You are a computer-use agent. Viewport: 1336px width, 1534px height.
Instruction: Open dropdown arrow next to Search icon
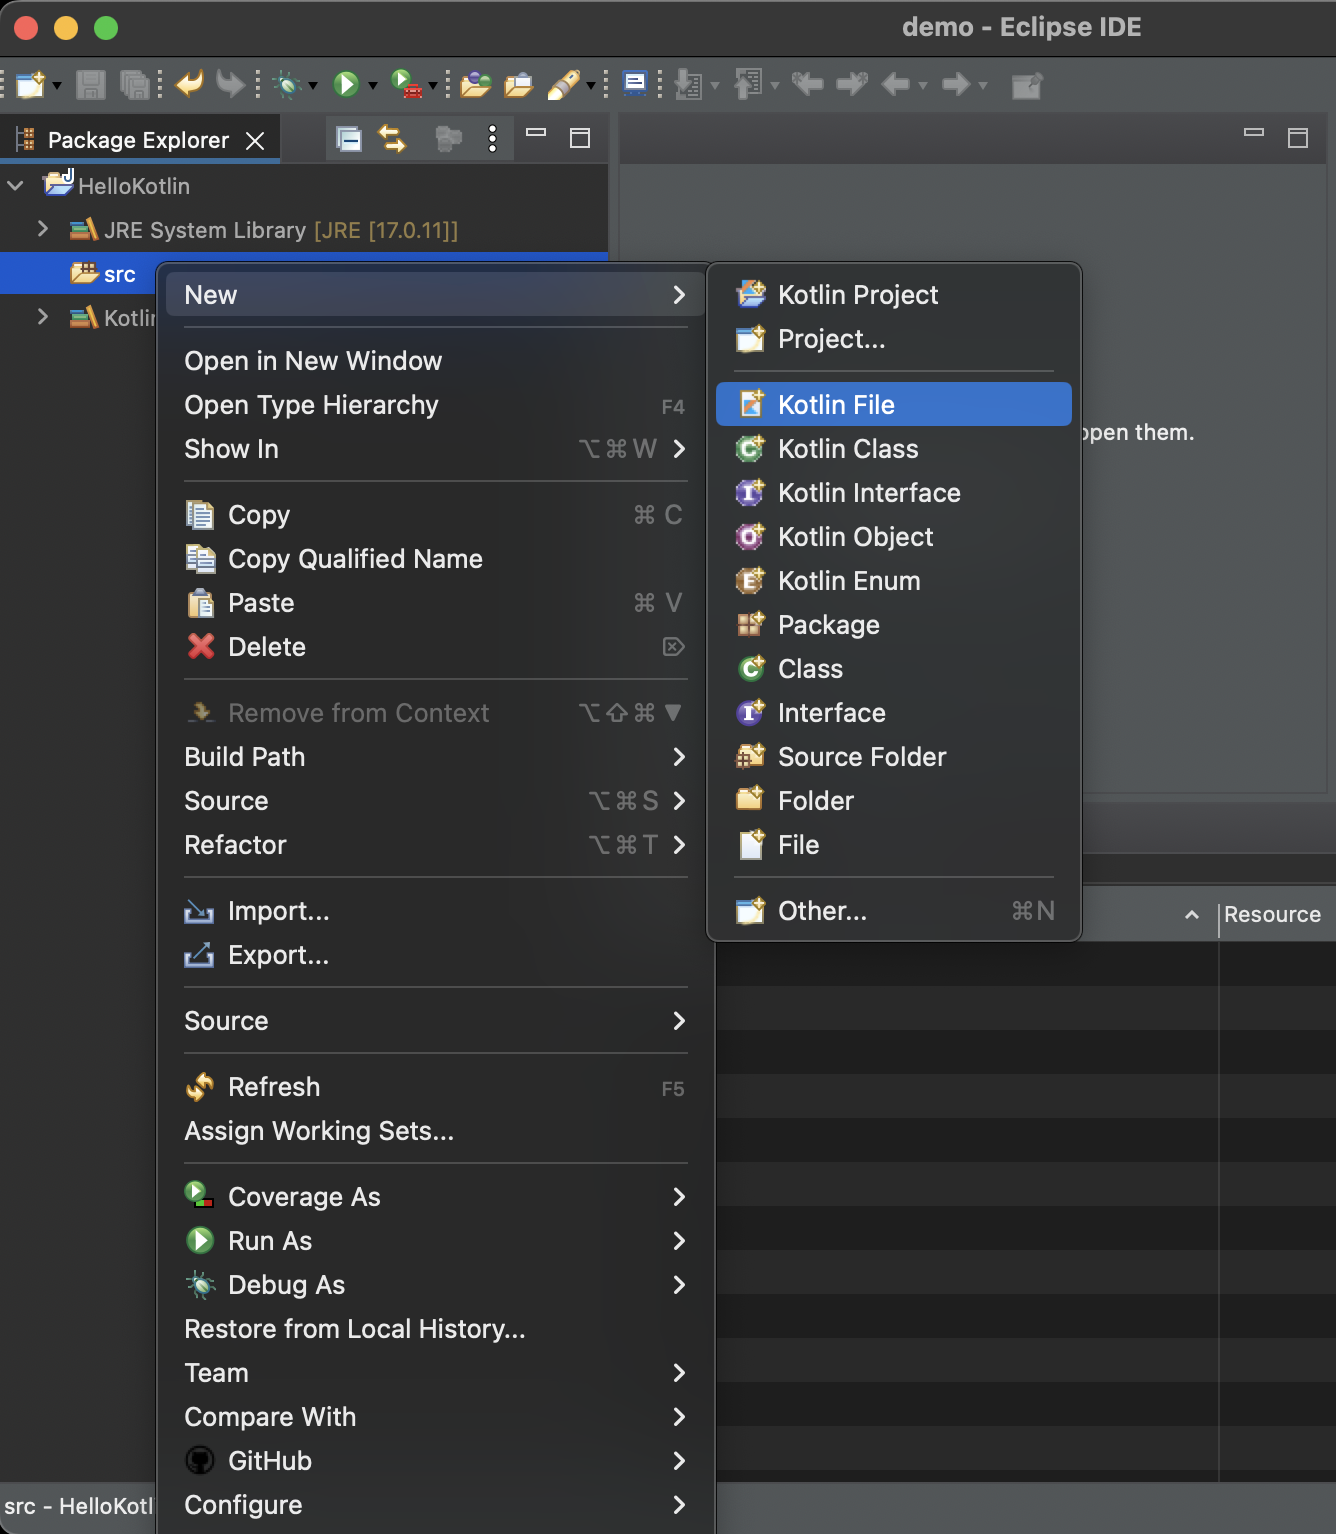click(x=591, y=86)
